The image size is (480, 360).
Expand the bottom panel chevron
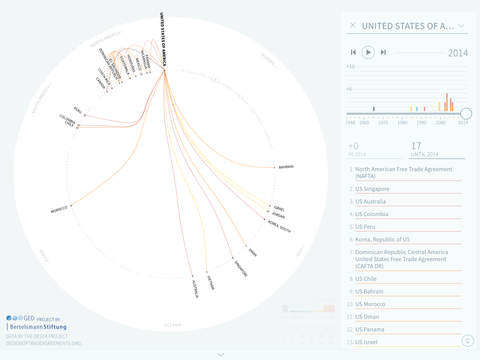point(221,355)
